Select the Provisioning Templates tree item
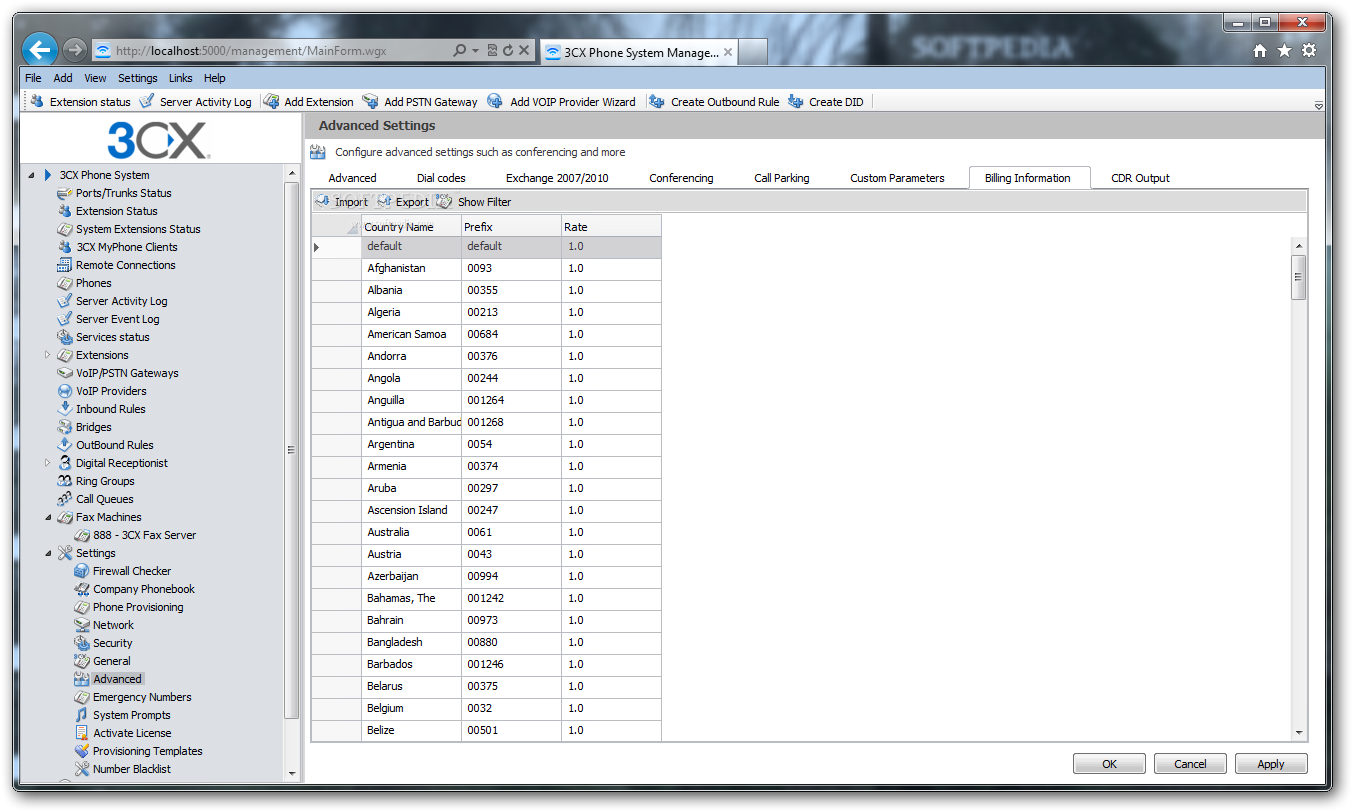 147,751
